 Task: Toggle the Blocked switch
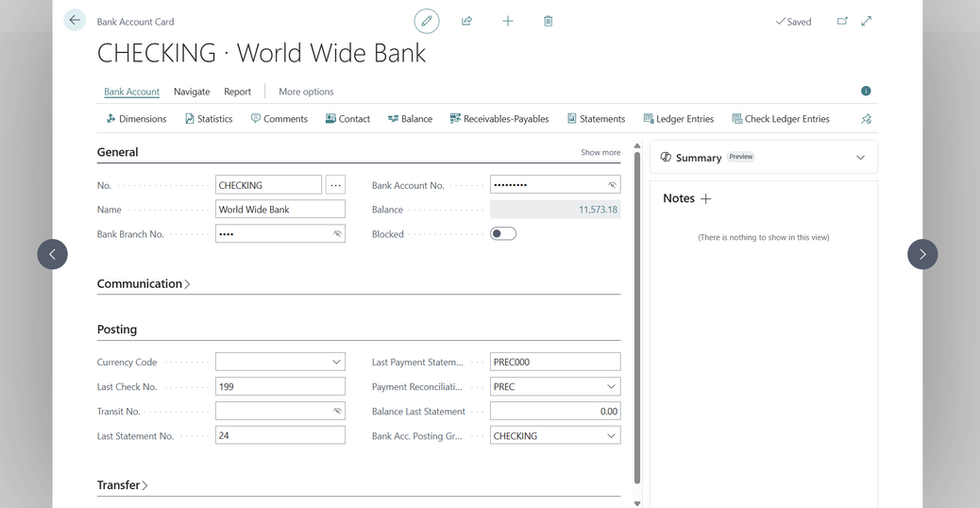(x=503, y=234)
